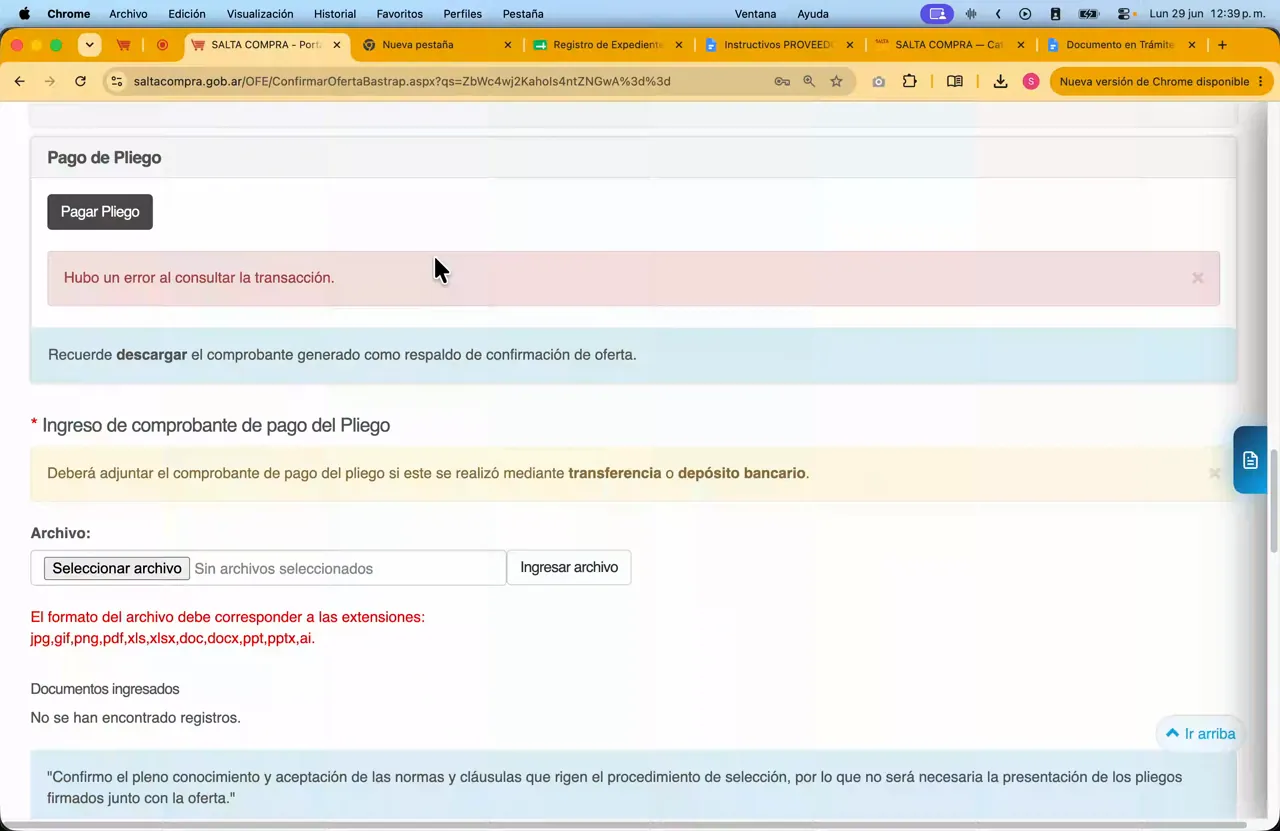Screen dimensions: 1280x831
Task: Bookmark this page with star icon
Action: coord(836,81)
